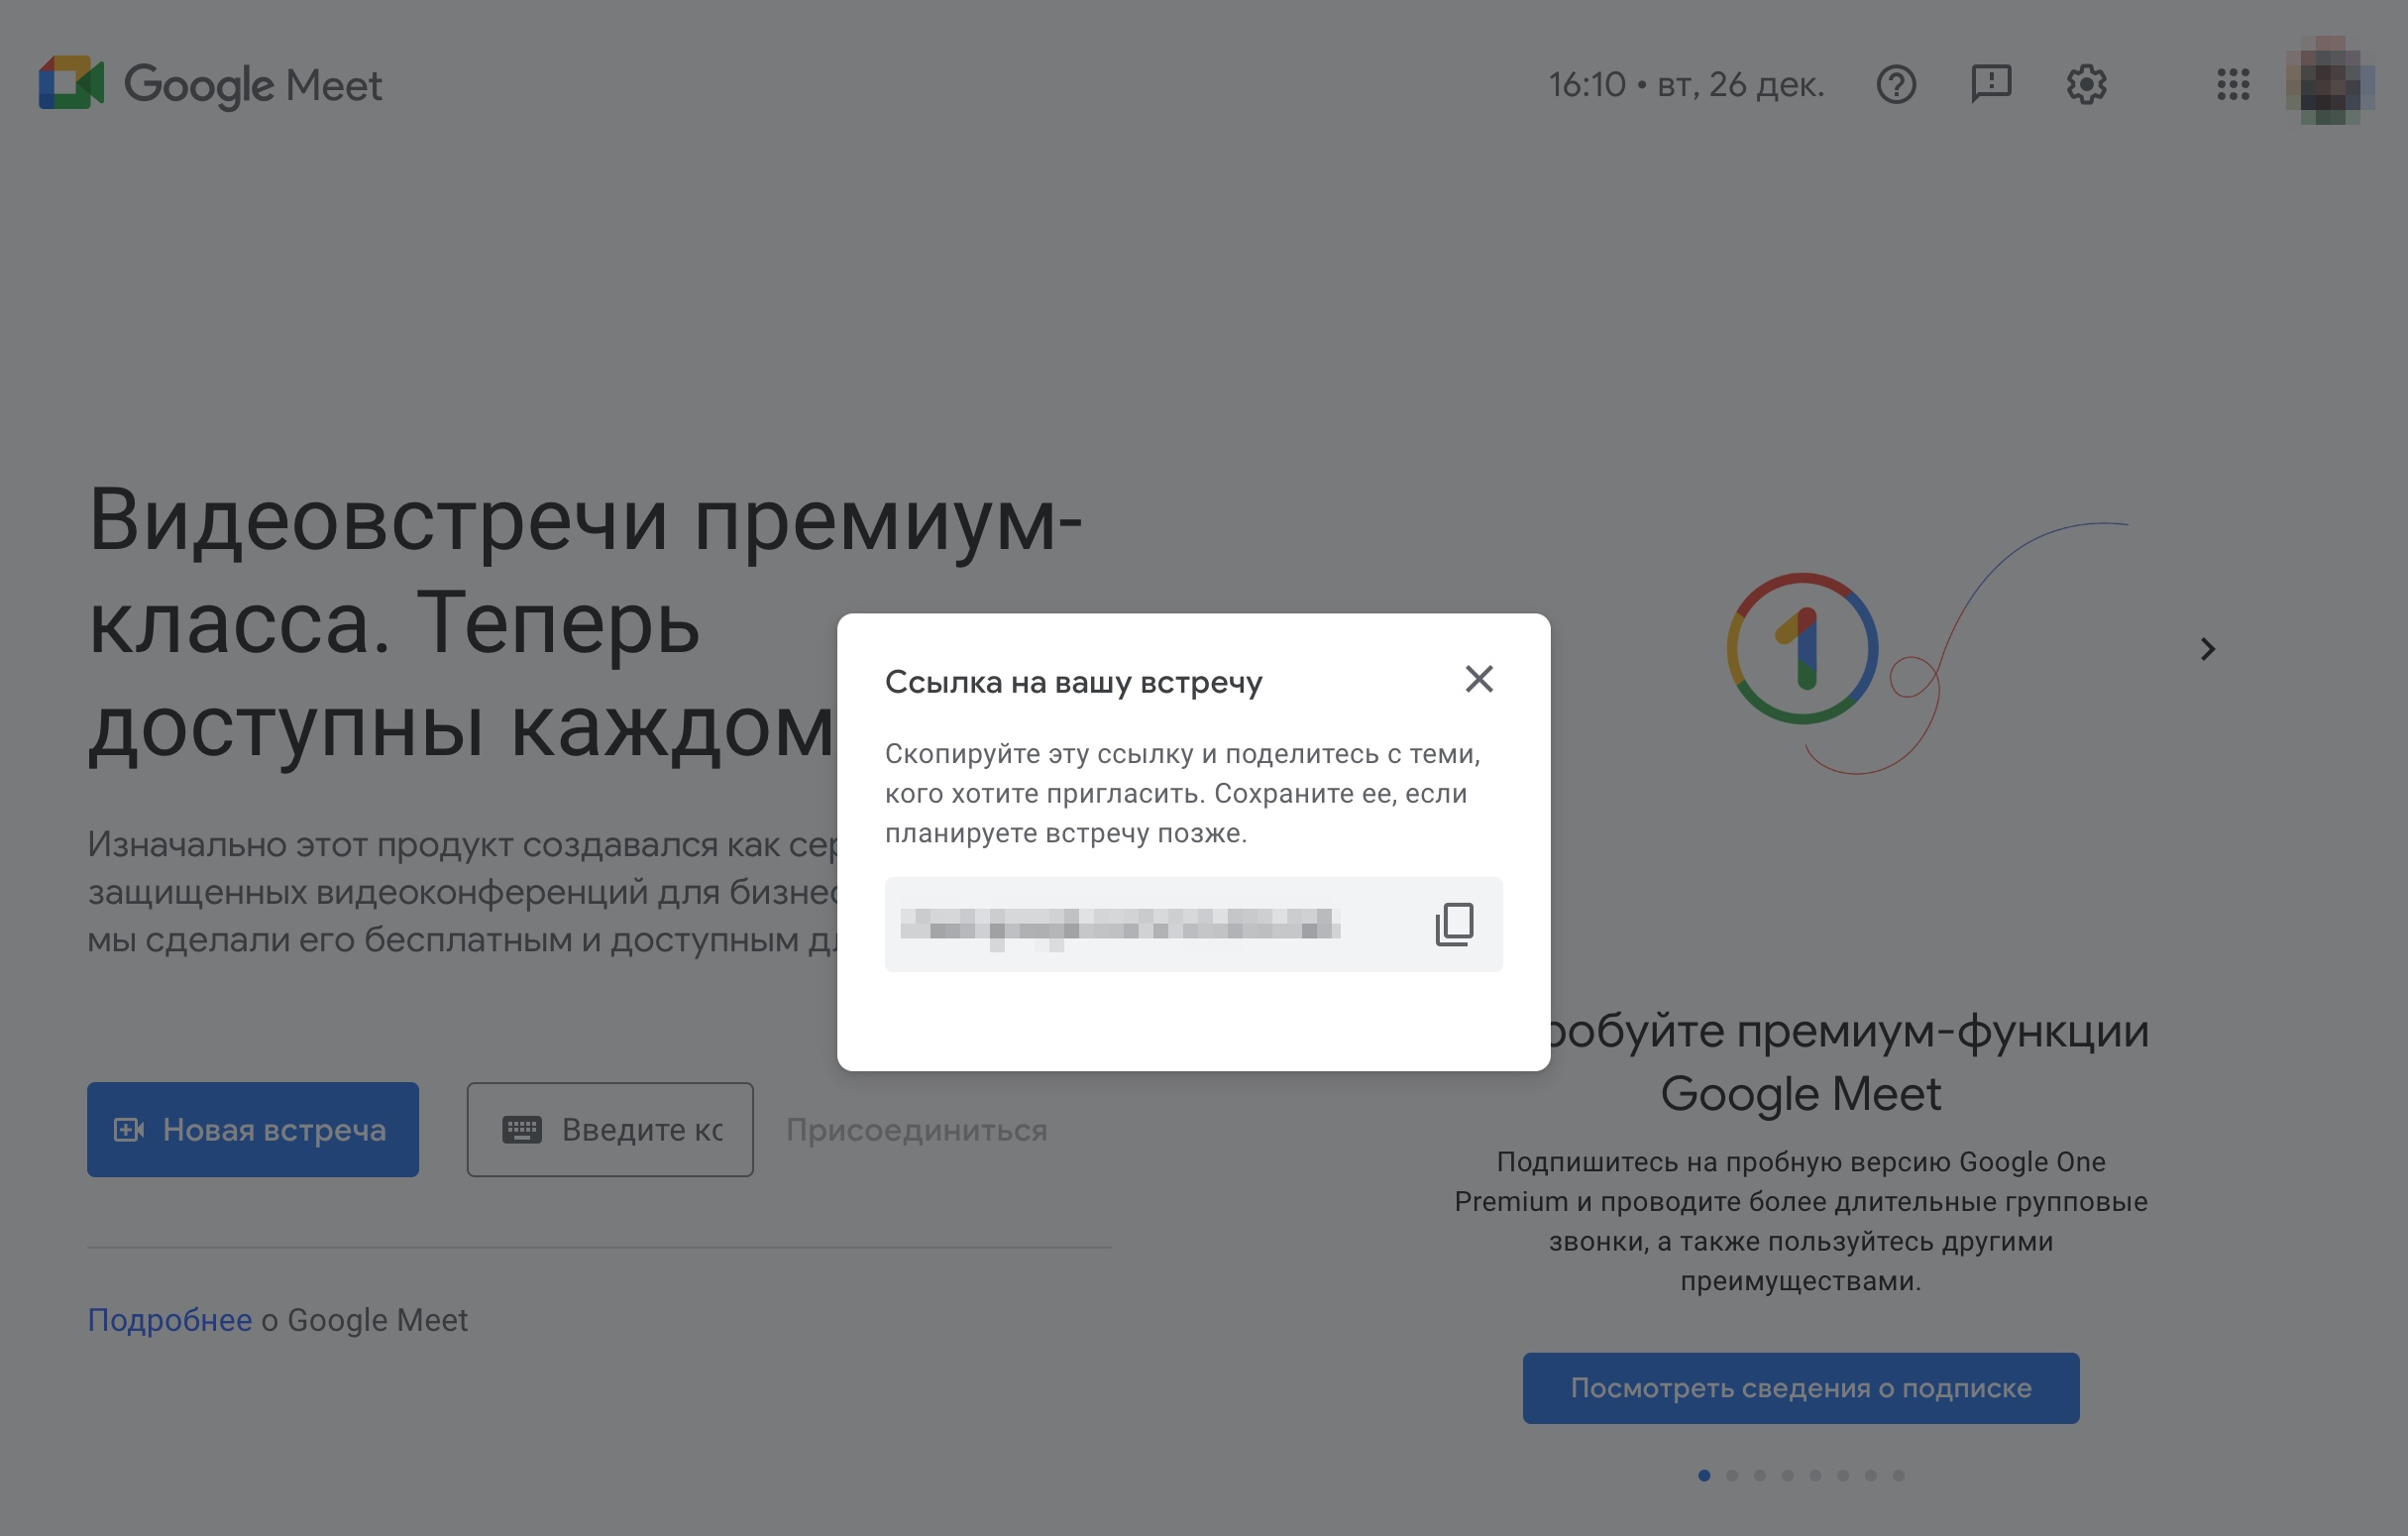Image resolution: width=2408 pixels, height=1536 pixels.
Task: Click the blurred meeting link field
Action: click(1194, 924)
